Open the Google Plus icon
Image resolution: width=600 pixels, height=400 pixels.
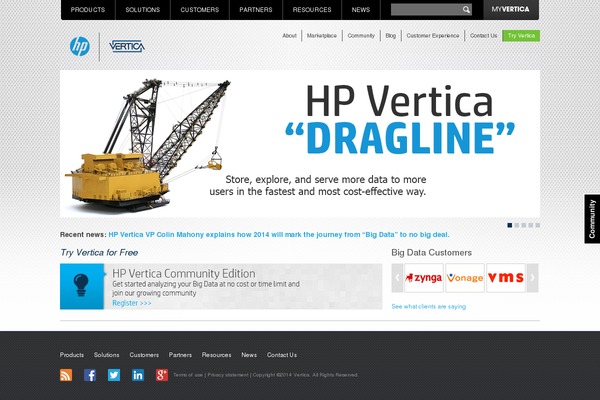[x=162, y=375]
